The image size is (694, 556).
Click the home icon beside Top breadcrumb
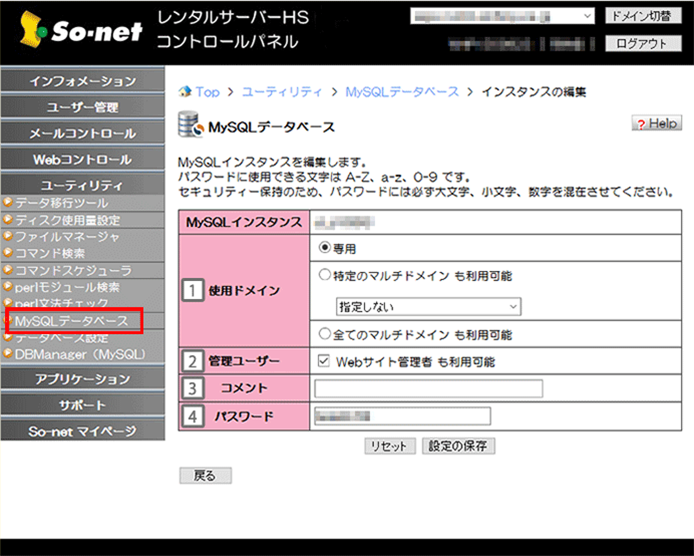click(x=184, y=92)
